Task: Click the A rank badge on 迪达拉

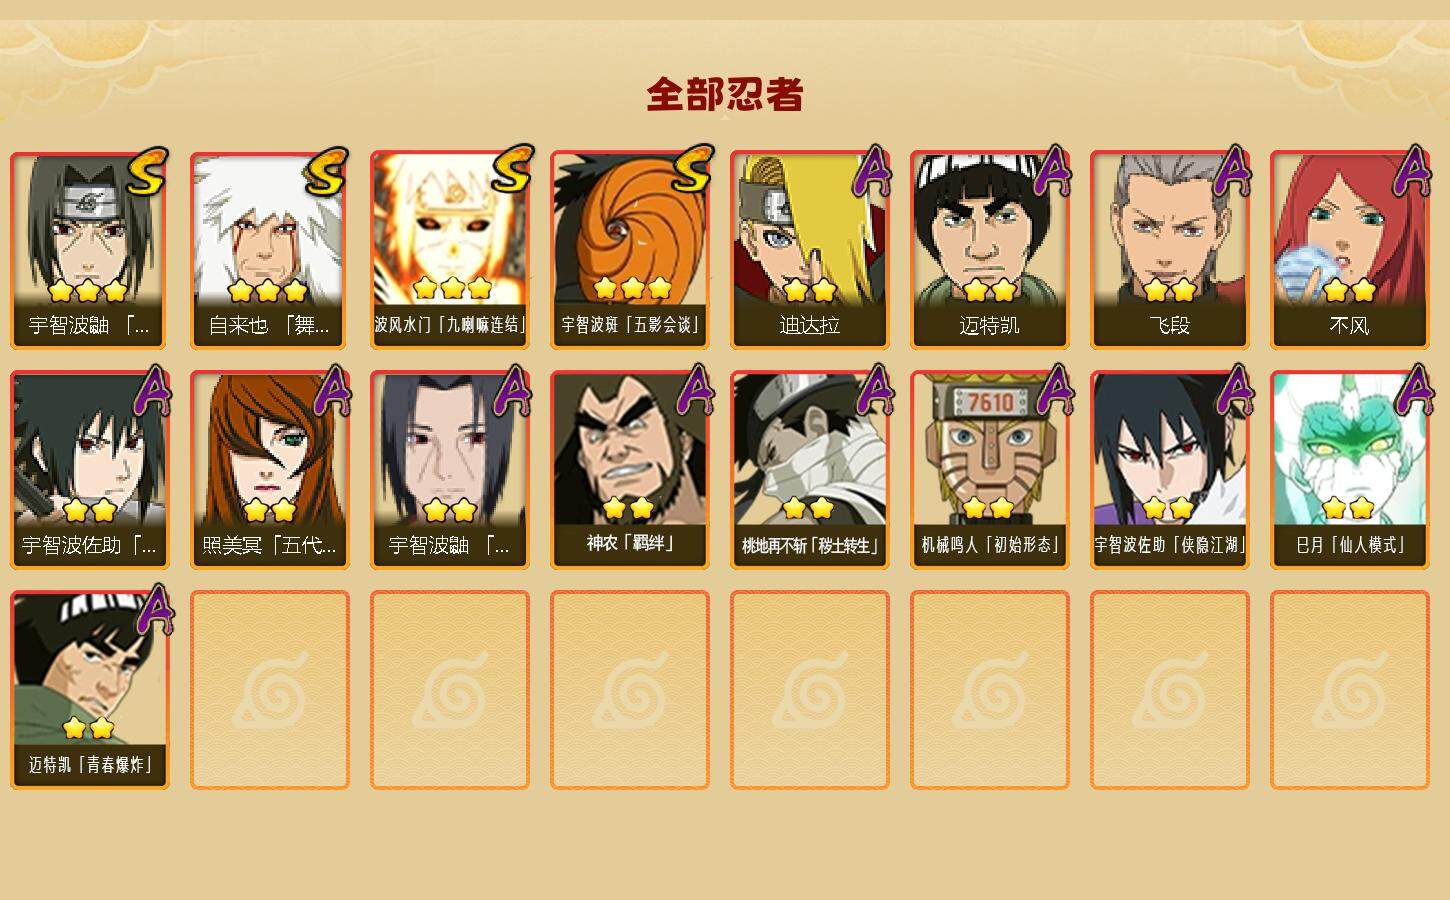Action: pyautogui.click(x=871, y=170)
